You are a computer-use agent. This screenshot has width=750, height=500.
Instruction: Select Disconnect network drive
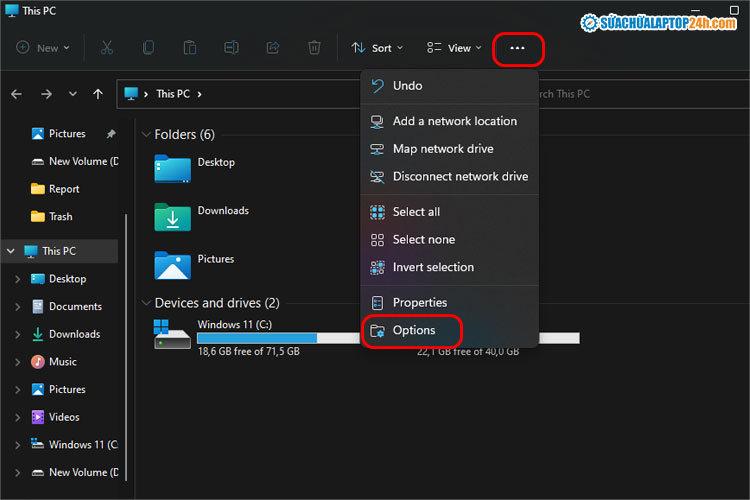click(450, 177)
